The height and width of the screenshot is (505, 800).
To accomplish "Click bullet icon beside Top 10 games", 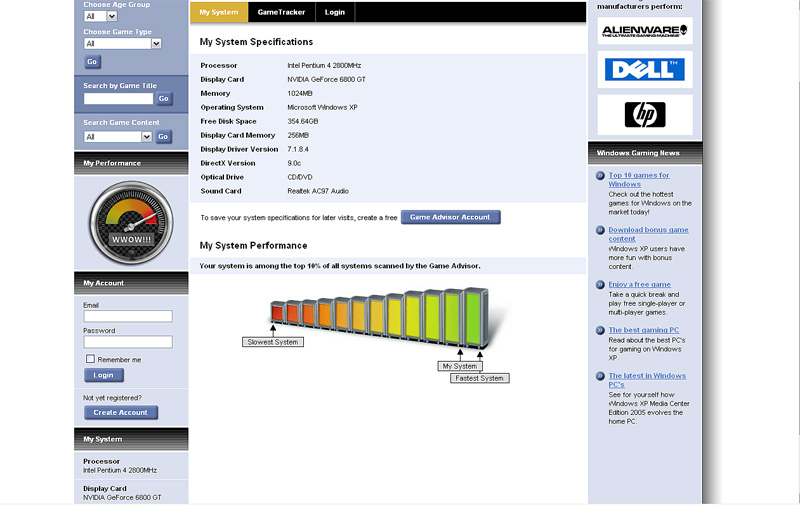I will pos(601,176).
